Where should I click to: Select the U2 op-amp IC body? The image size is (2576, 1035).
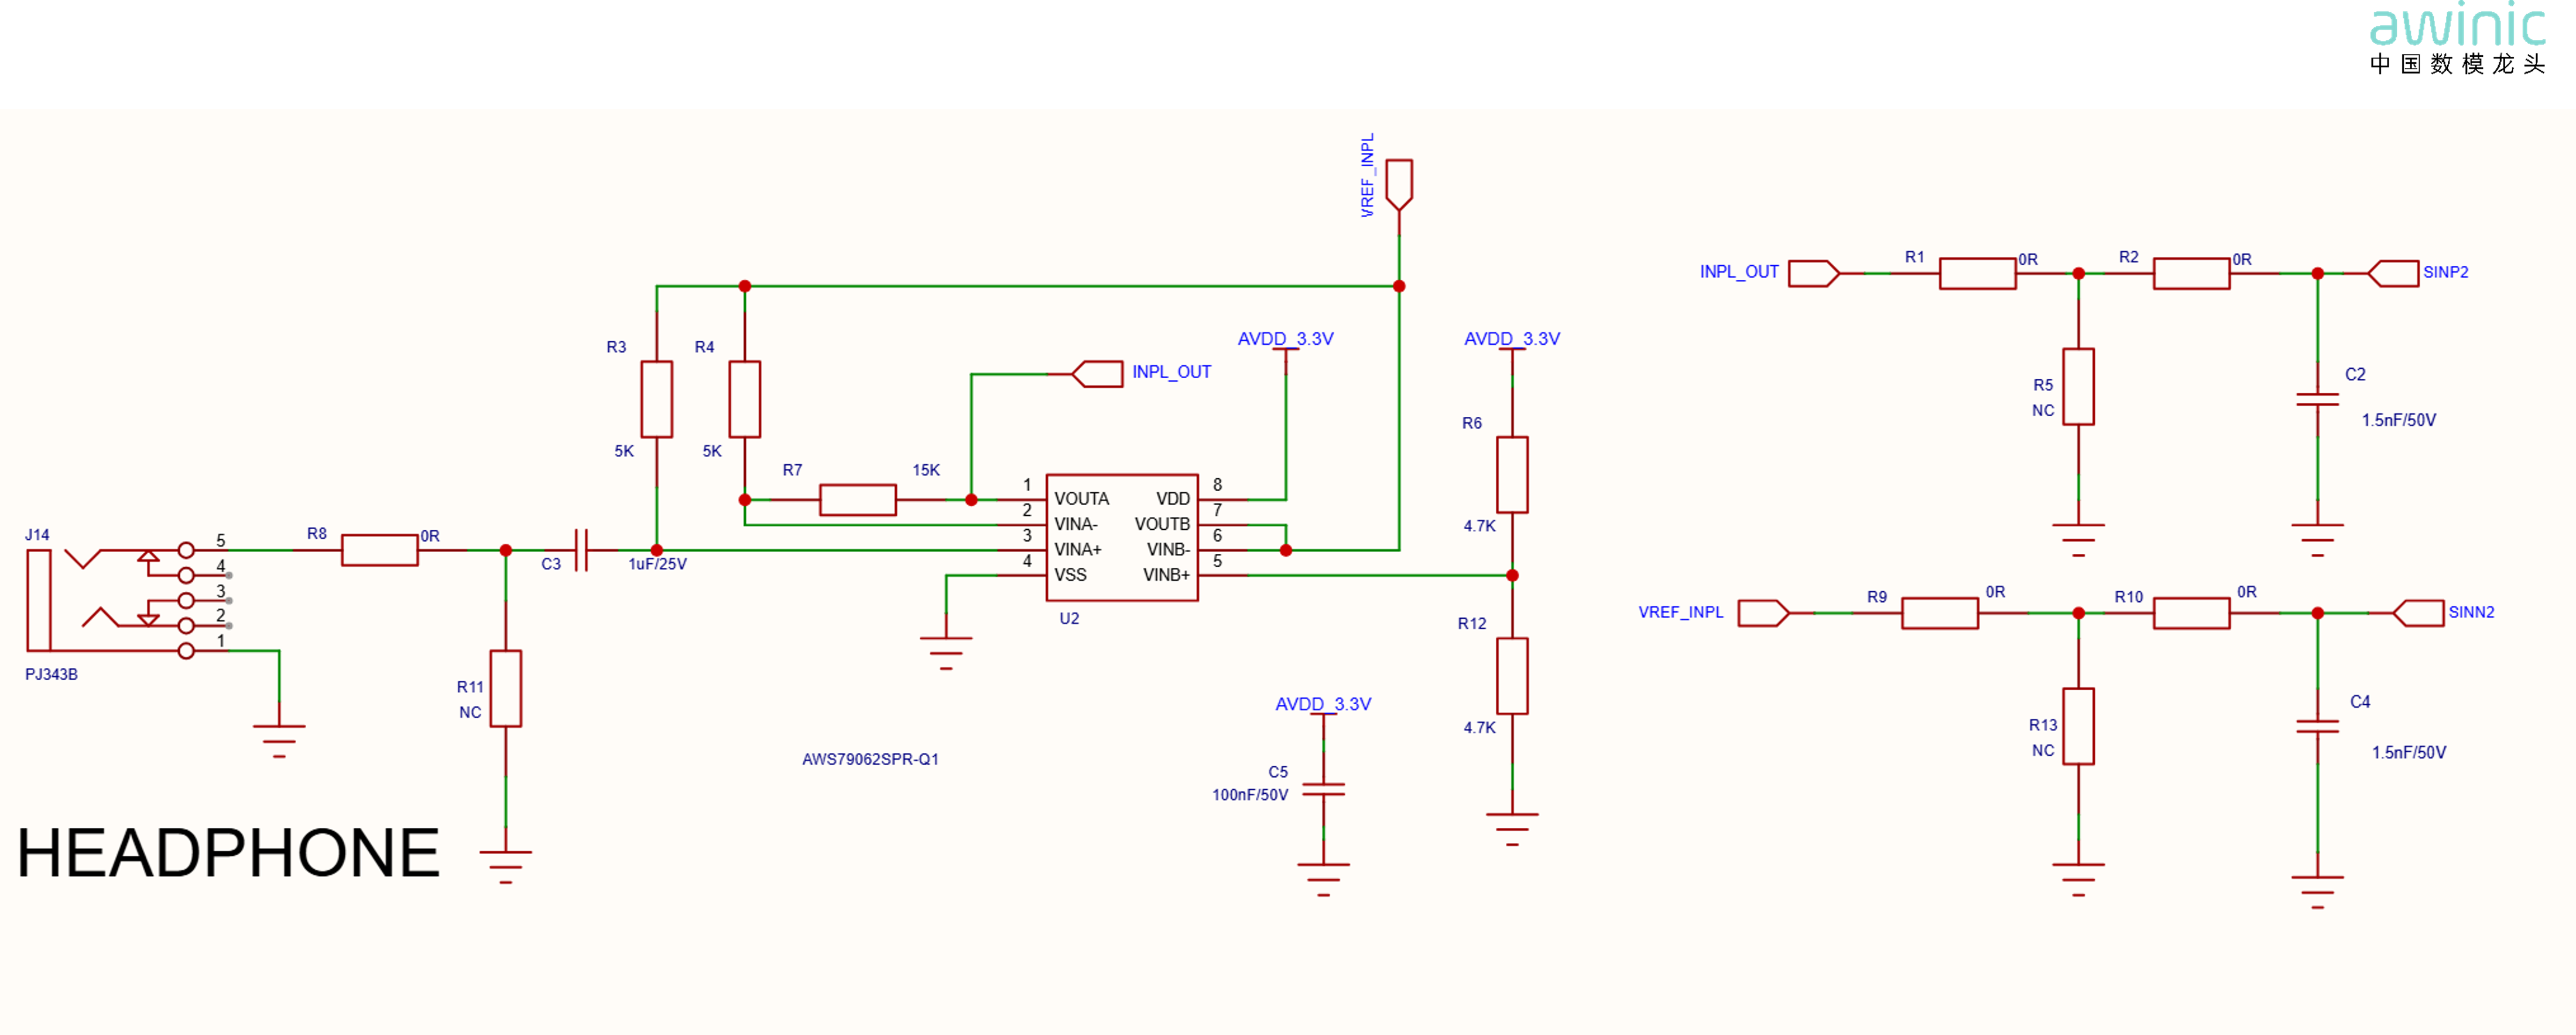tap(1122, 538)
